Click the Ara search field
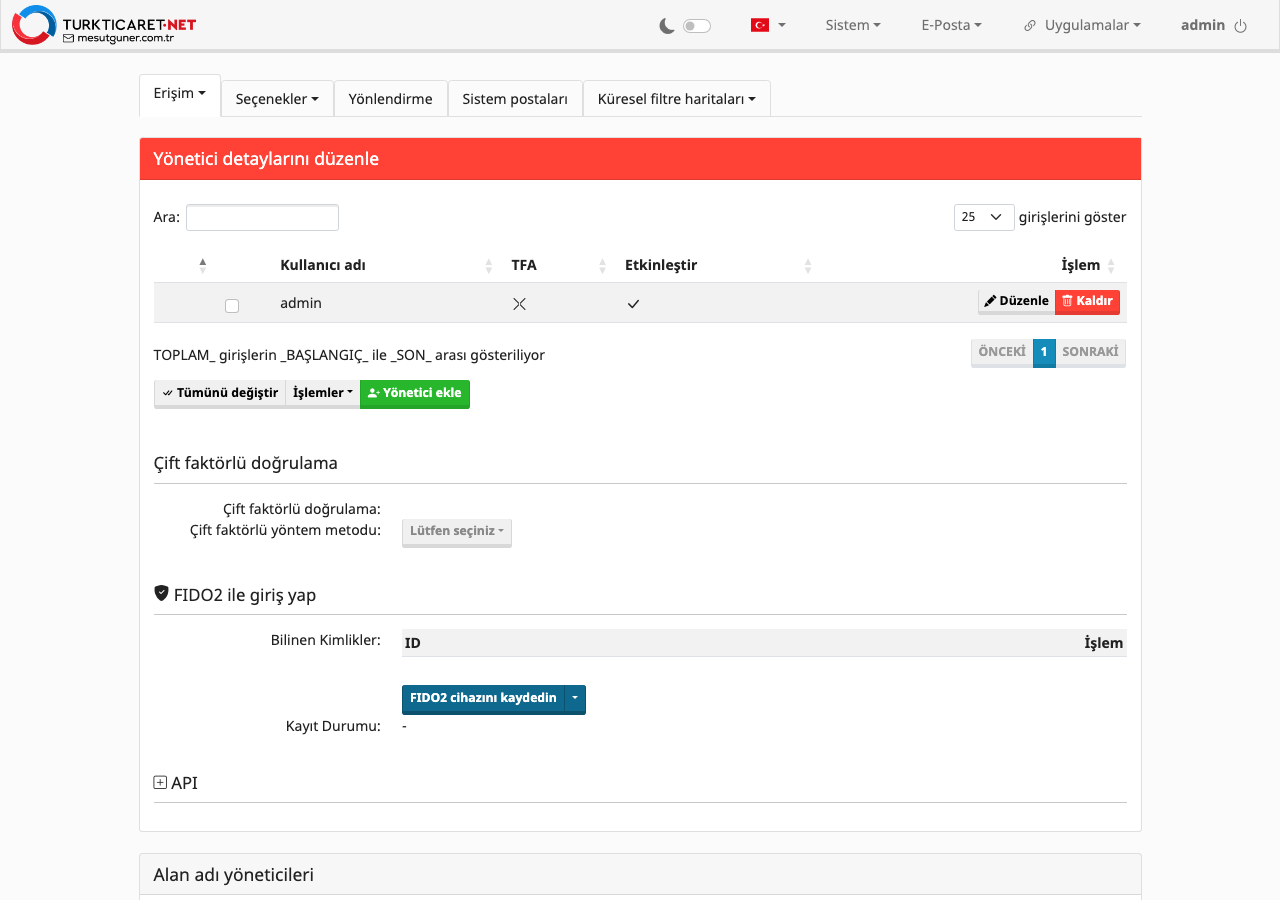This screenshot has height=900, width=1280. [x=262, y=217]
